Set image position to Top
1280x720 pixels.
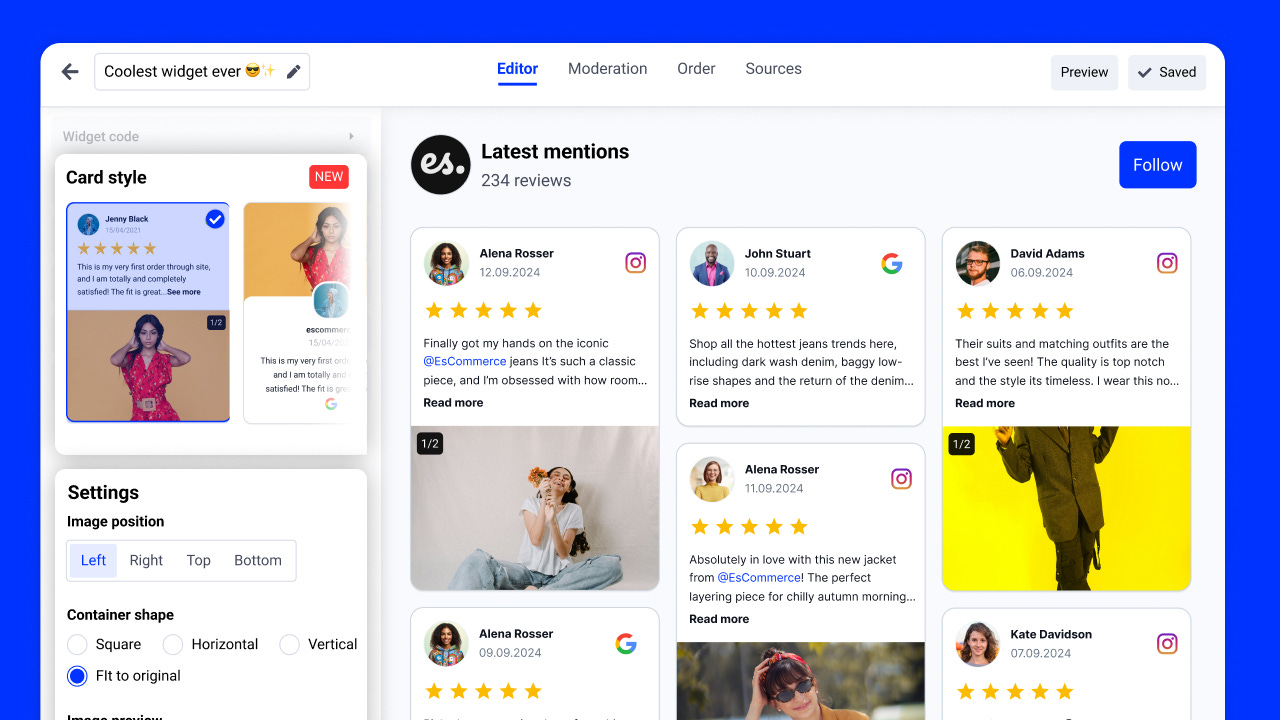pos(199,560)
